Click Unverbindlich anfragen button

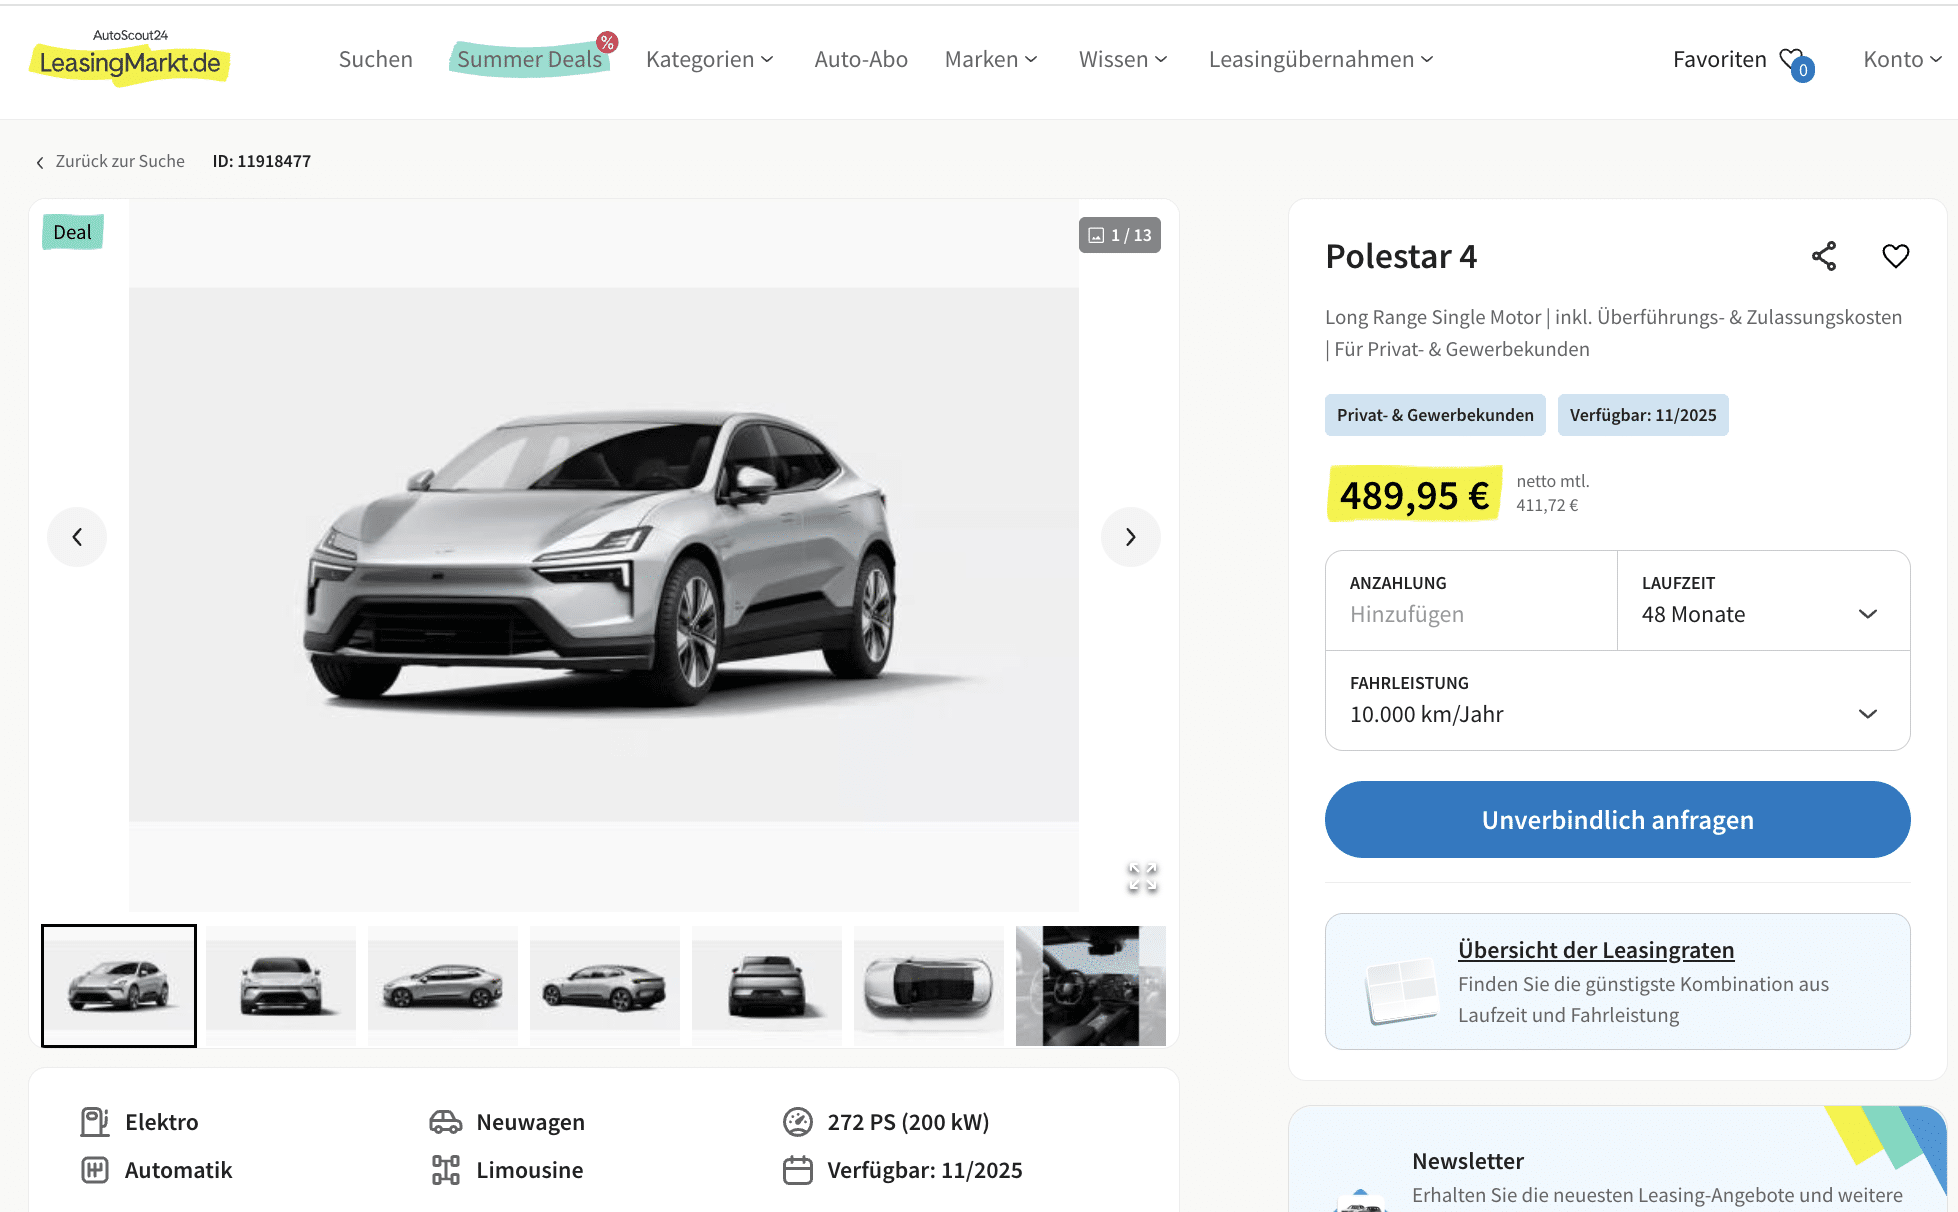click(x=1618, y=819)
